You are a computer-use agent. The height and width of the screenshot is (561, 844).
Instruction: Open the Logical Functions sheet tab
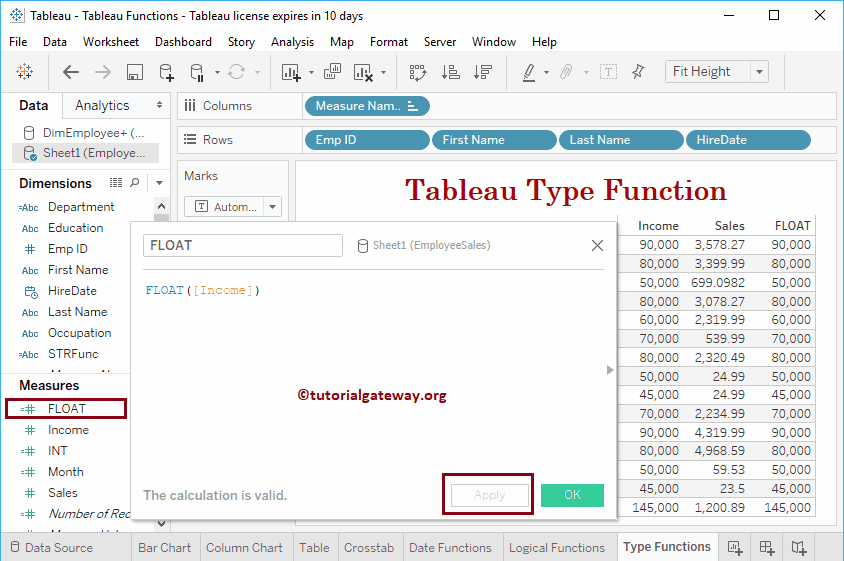(x=557, y=548)
